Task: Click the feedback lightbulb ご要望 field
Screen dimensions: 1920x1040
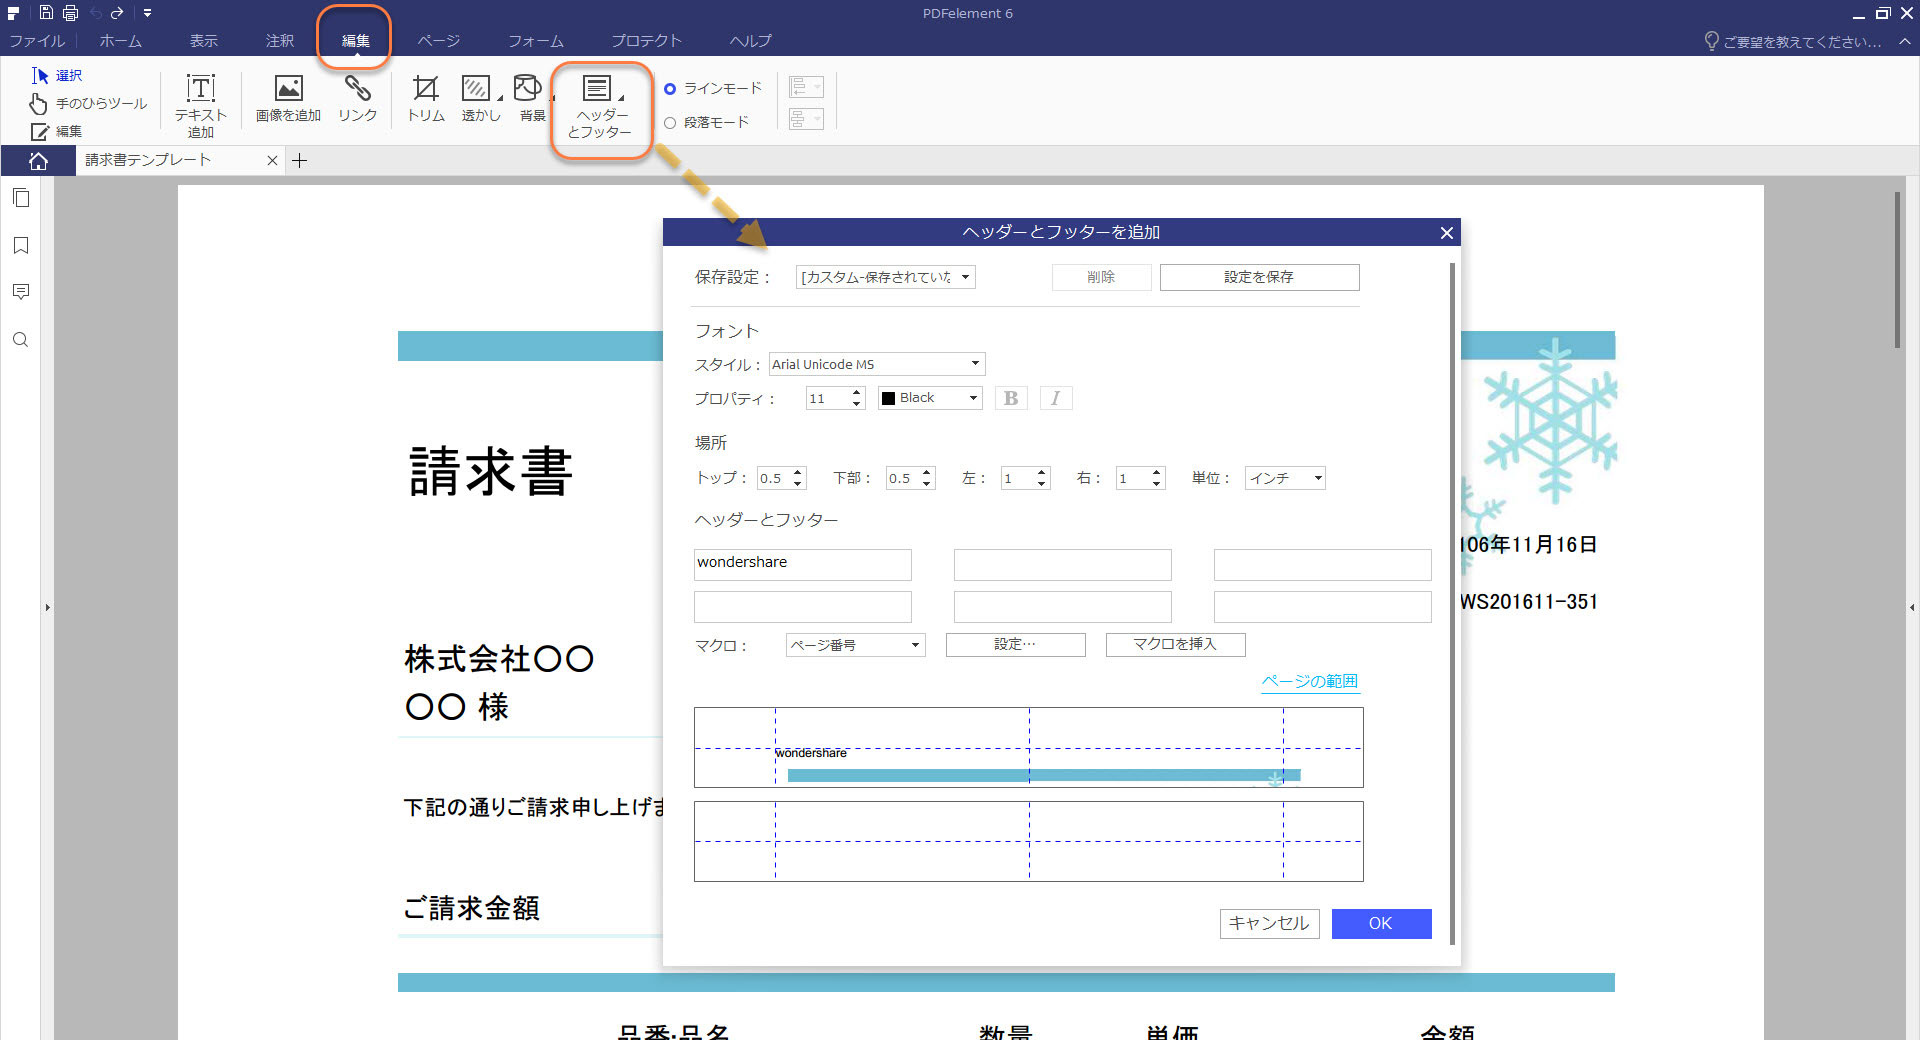Action: point(1792,41)
